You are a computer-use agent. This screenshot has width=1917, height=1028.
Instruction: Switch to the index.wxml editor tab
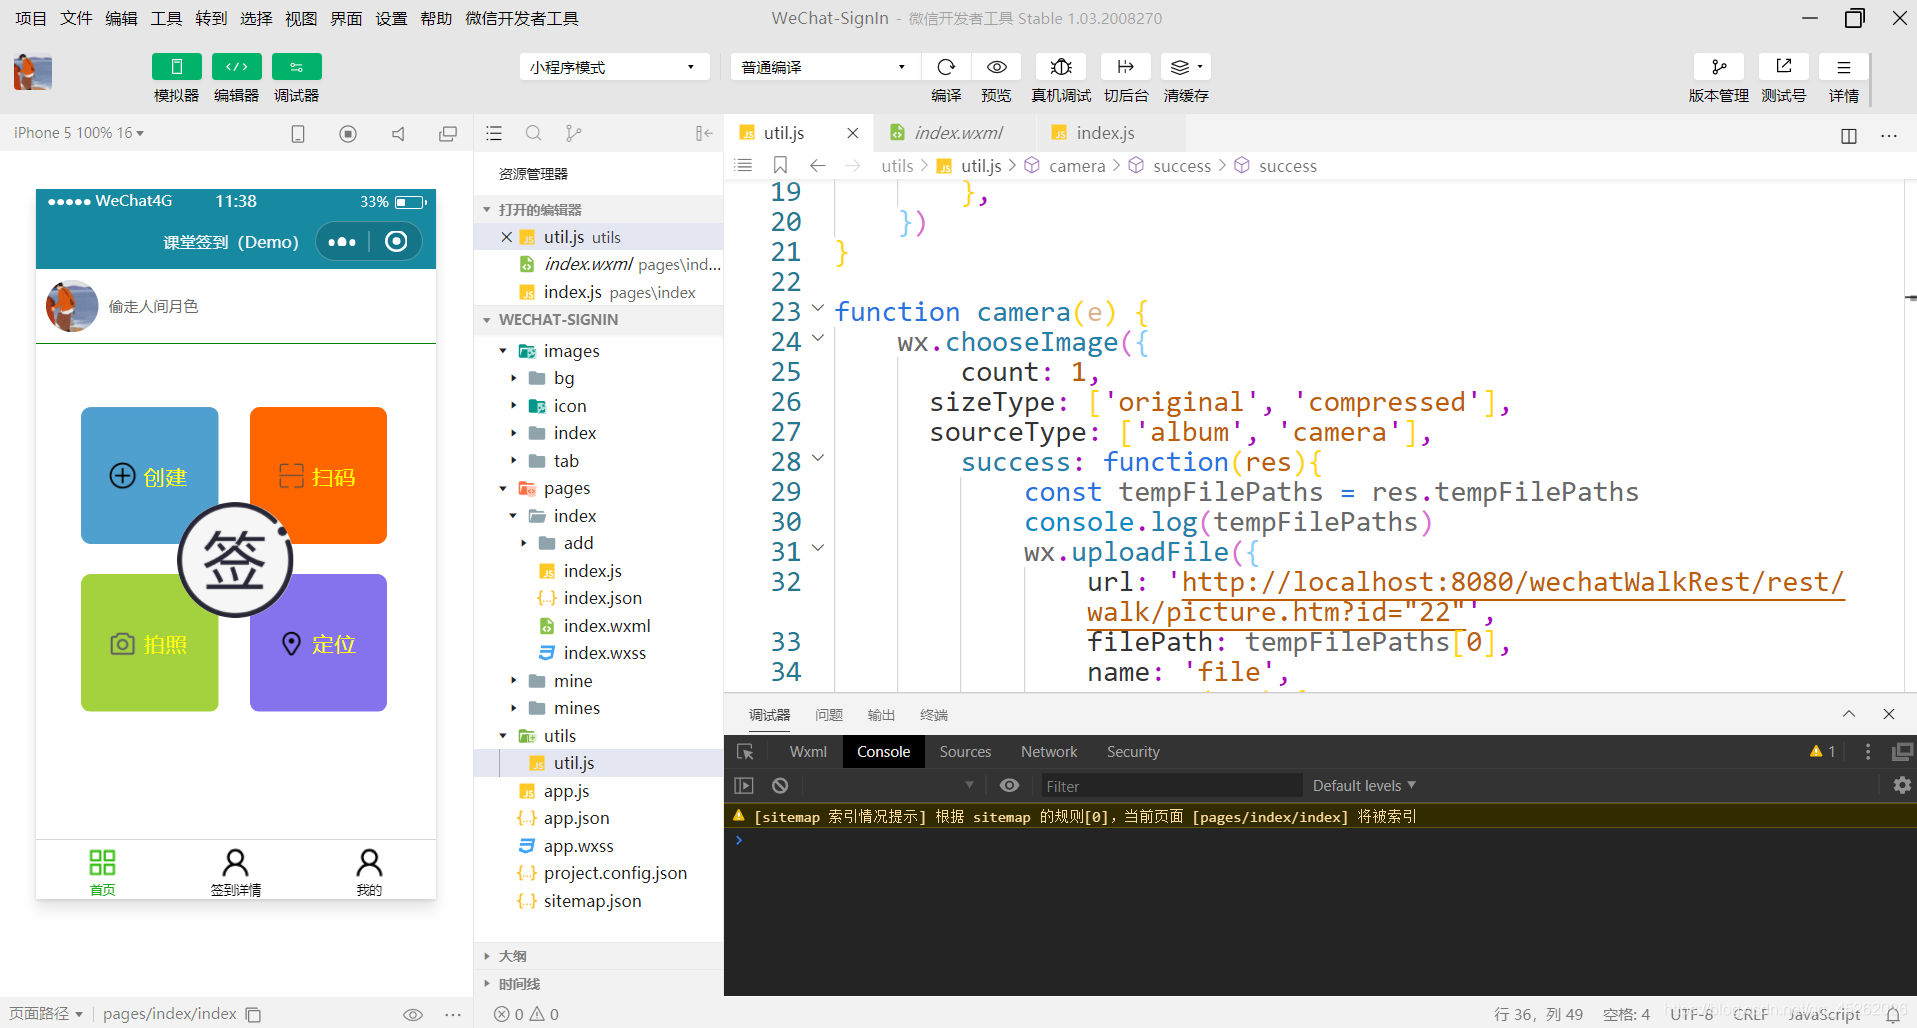point(958,133)
